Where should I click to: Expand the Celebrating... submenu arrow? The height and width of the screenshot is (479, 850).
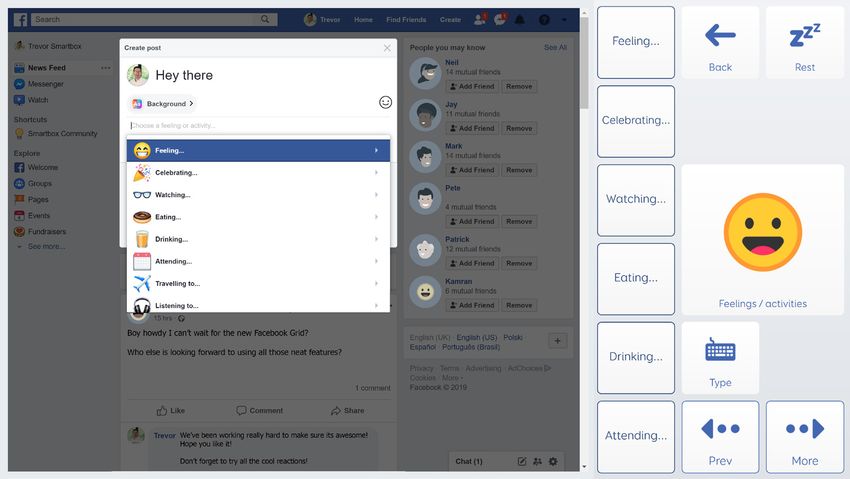pyautogui.click(x=376, y=173)
